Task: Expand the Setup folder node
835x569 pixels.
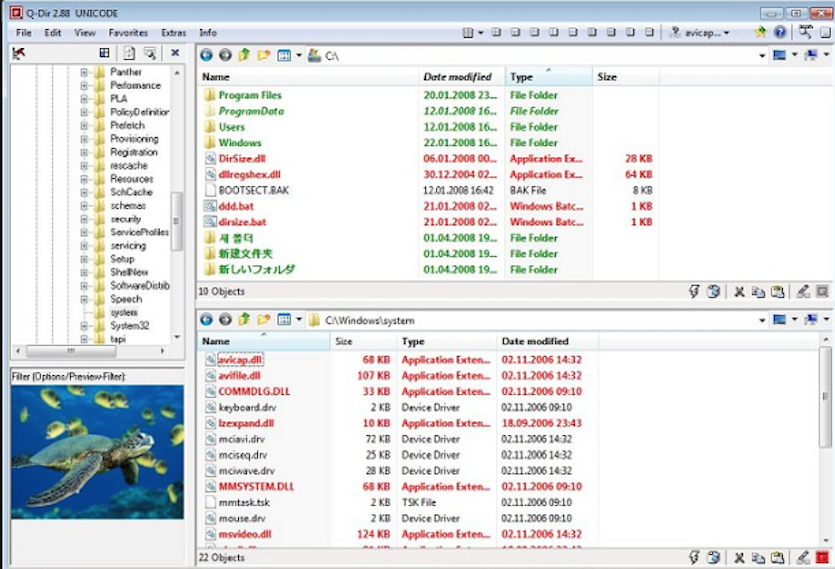Action: [x=84, y=259]
